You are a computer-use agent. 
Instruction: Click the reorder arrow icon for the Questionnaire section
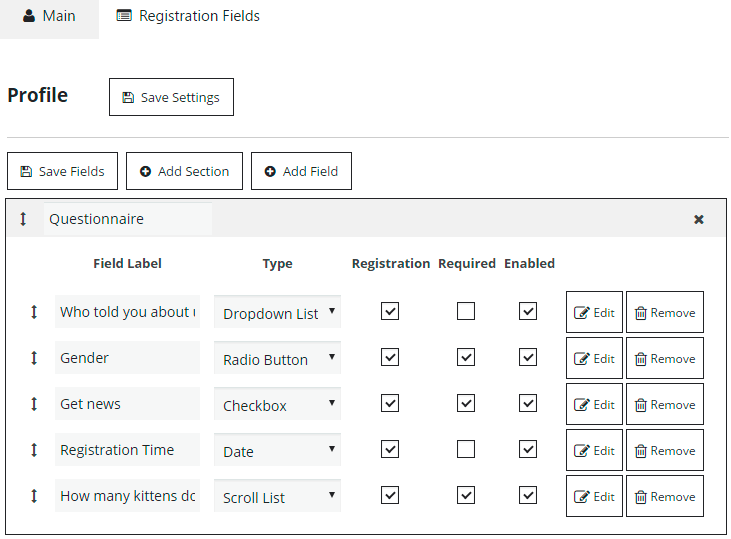(24, 219)
